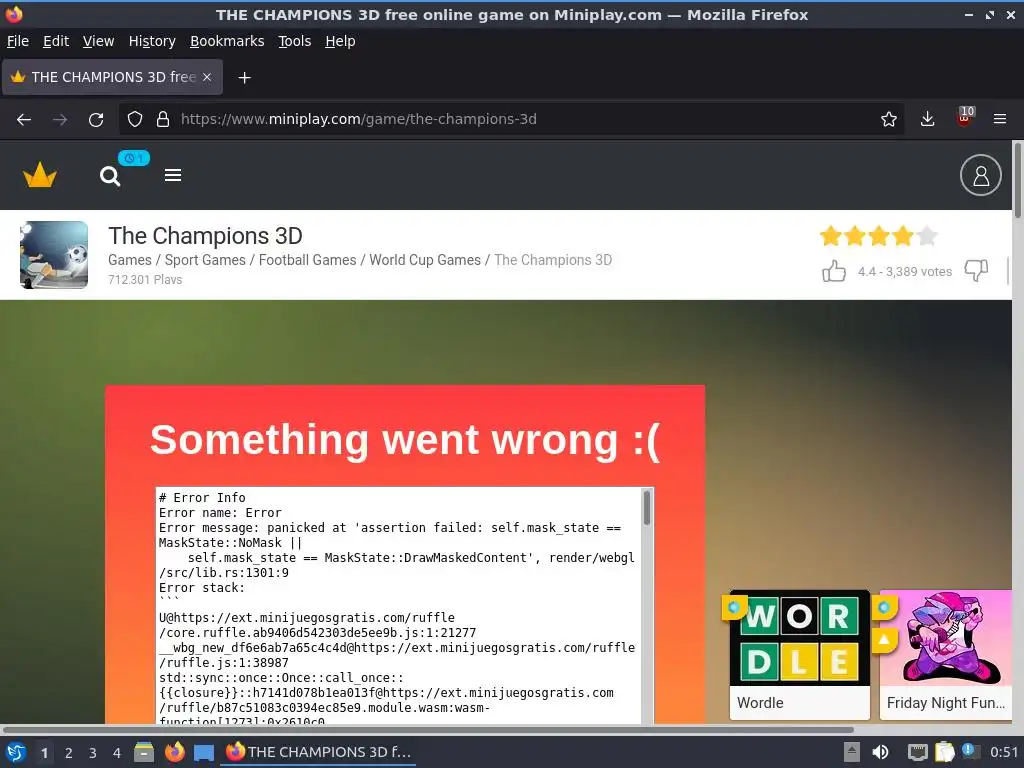
Task: Click the Miniplay crown logo
Action: (x=40, y=175)
